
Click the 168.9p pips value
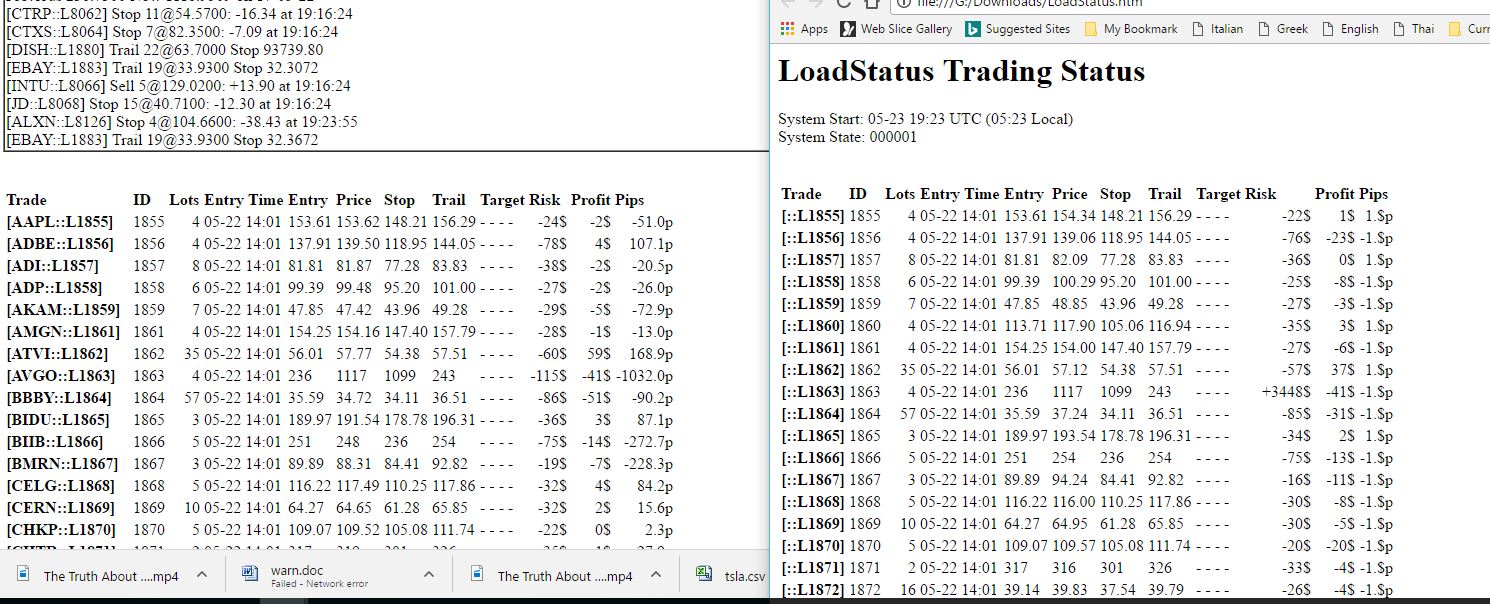(x=650, y=354)
